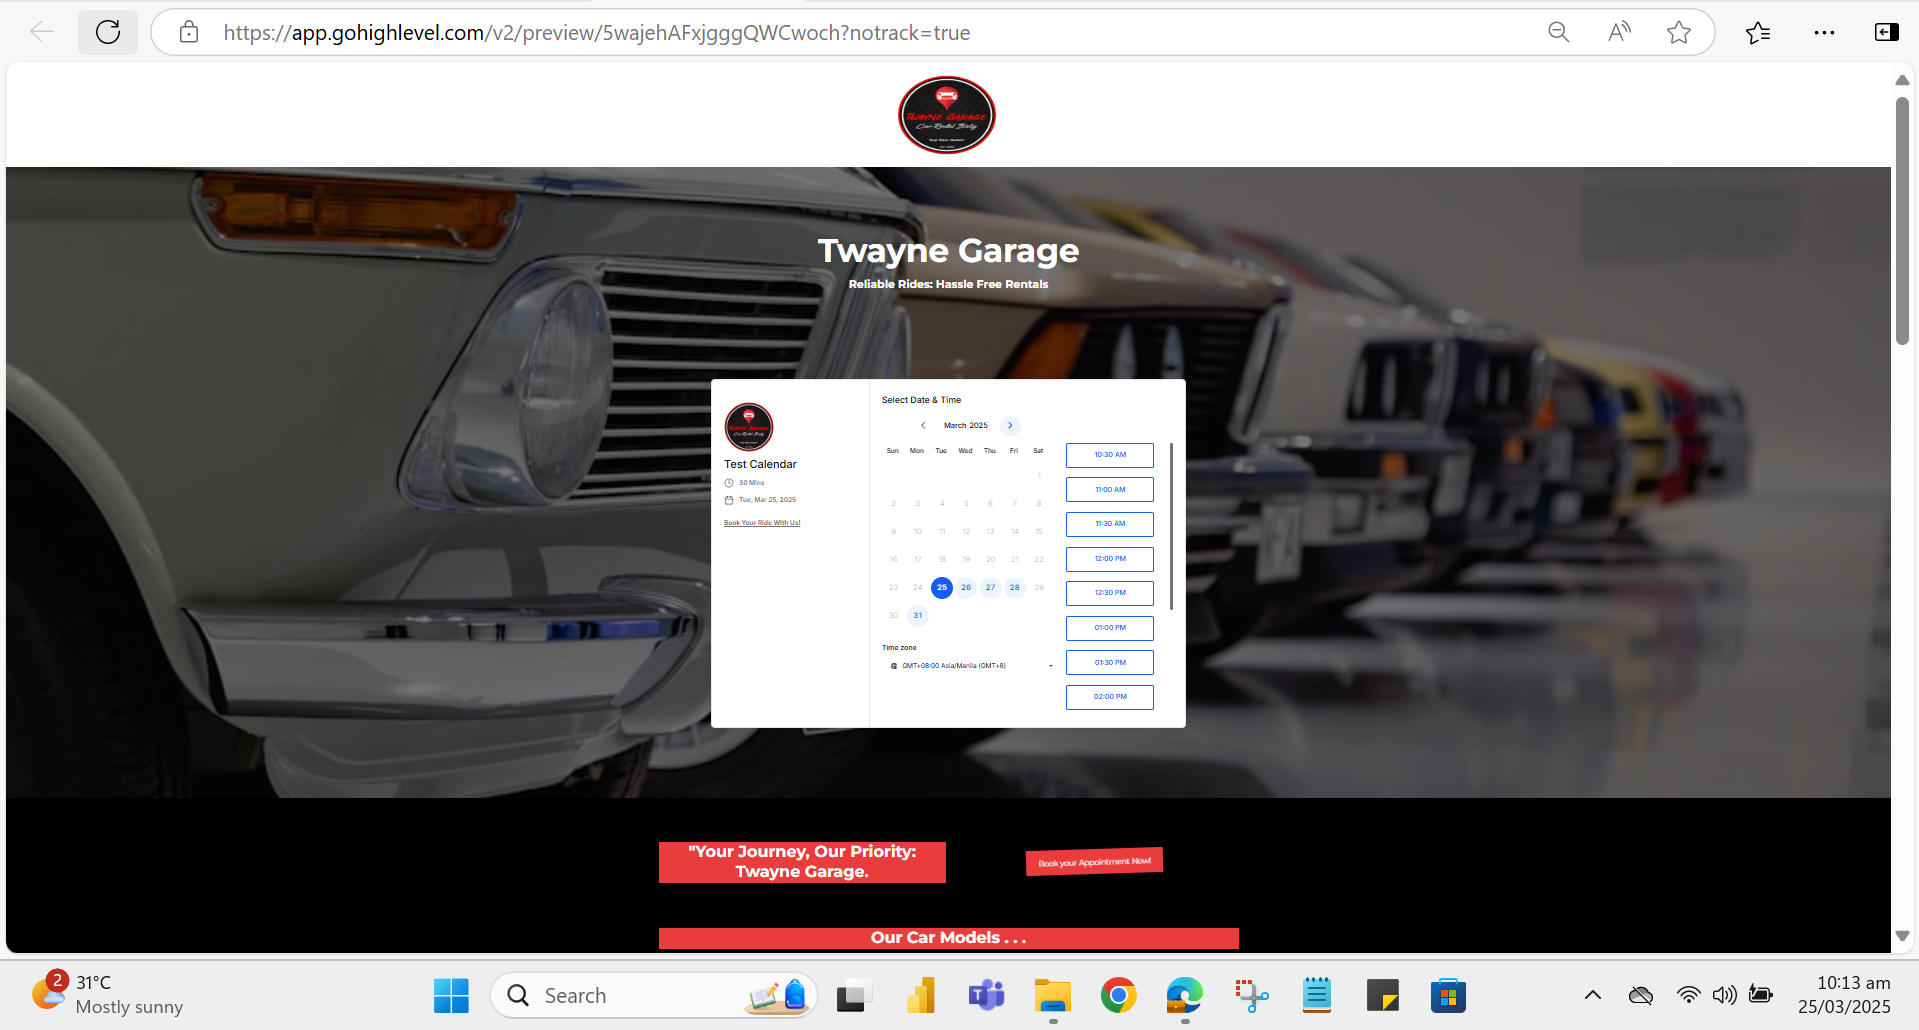Open Snipping Tool from taskbar

click(x=1251, y=995)
